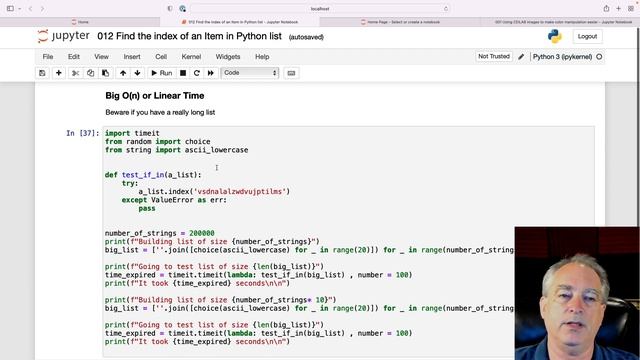Restart kernel and run all cells

click(x=211, y=73)
